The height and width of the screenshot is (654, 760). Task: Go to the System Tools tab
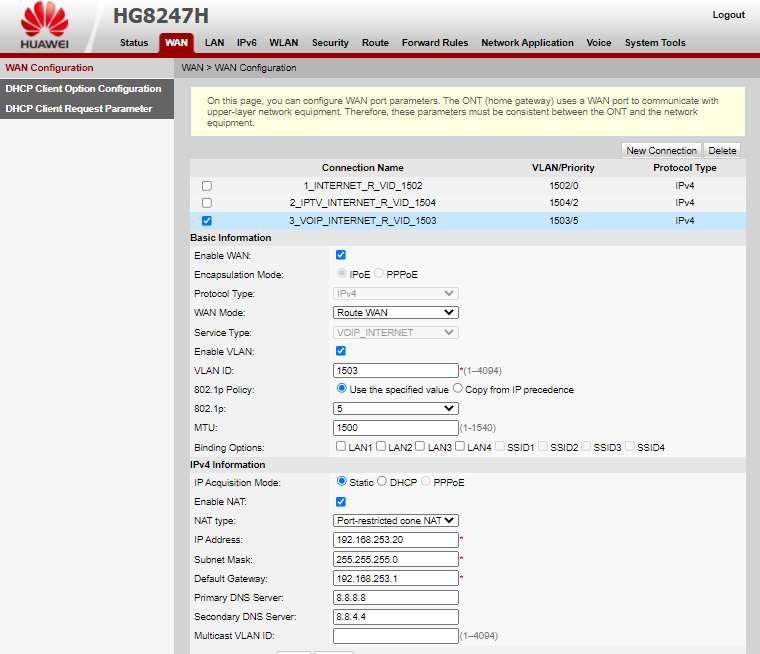655,43
